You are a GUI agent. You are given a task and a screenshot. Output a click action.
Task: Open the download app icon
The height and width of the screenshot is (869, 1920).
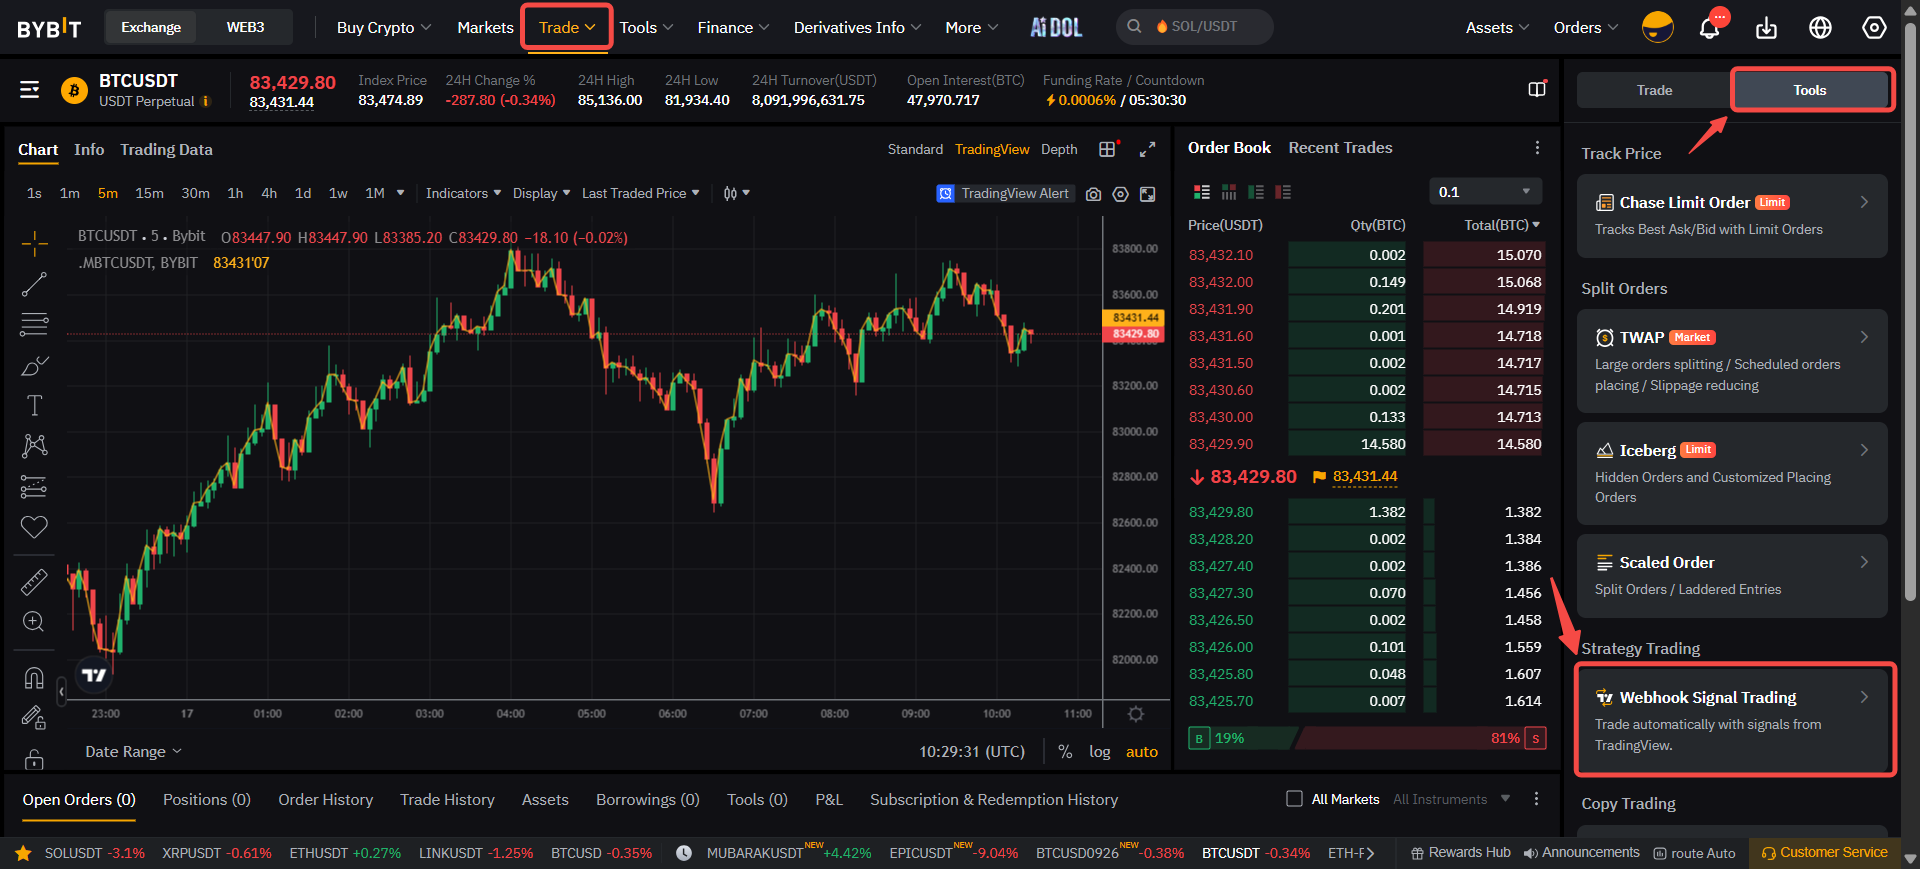pyautogui.click(x=1766, y=28)
